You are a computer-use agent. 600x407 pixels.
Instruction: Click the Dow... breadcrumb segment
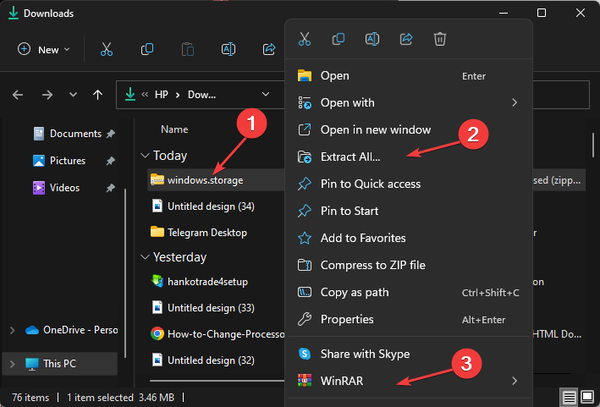202,94
